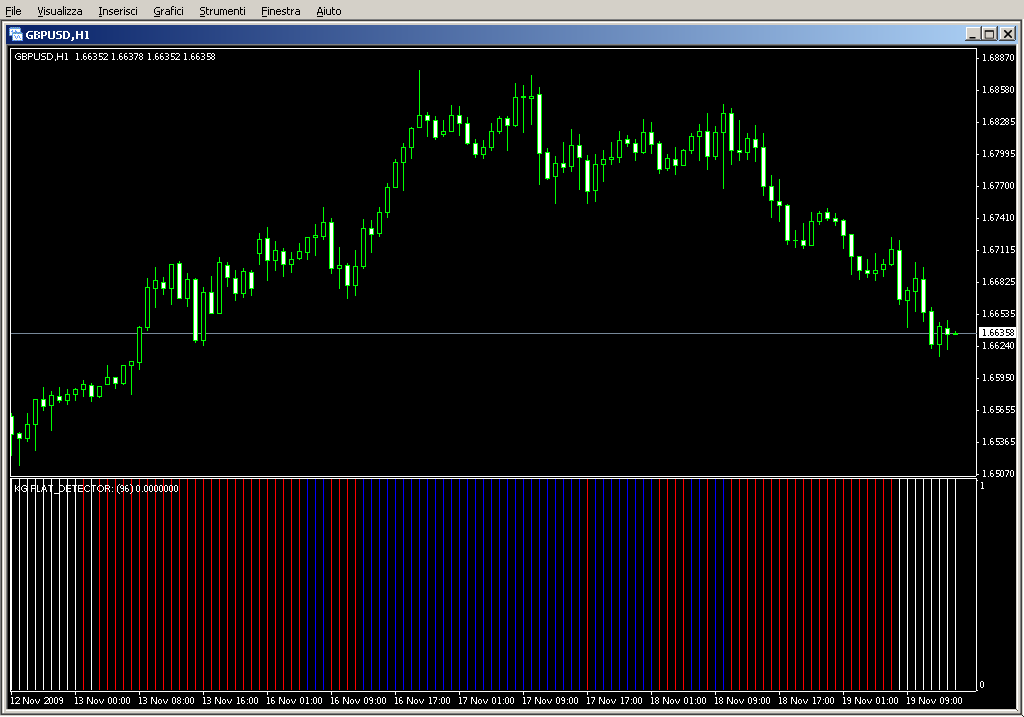The height and width of the screenshot is (717, 1024).
Task: Click the 1.68580 price scale value
Action: pos(998,89)
